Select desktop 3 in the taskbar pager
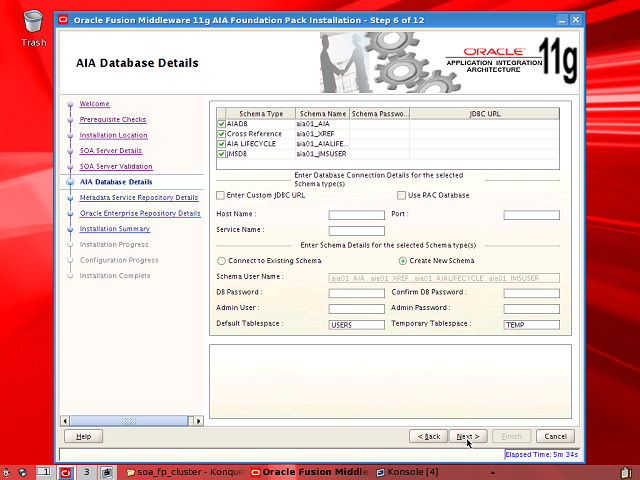This screenshot has width=640, height=480. 88,471
